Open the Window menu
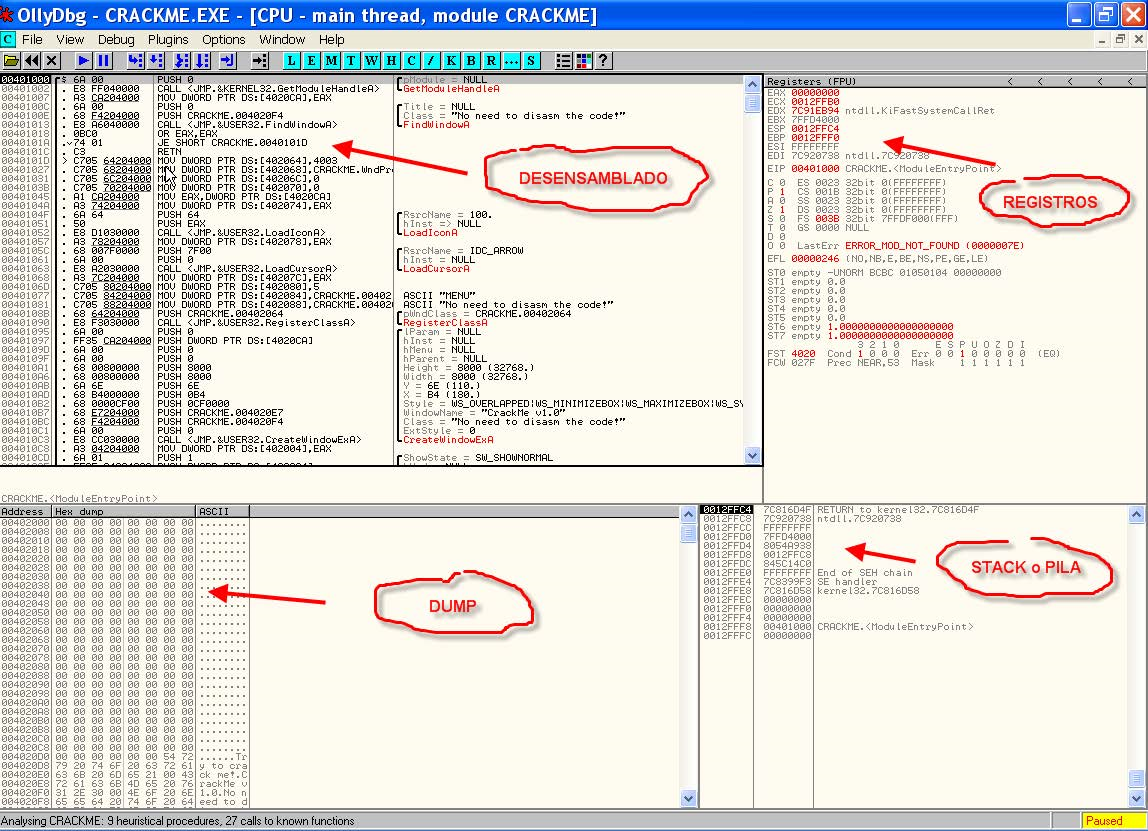Image resolution: width=1148 pixels, height=831 pixels. pos(282,40)
